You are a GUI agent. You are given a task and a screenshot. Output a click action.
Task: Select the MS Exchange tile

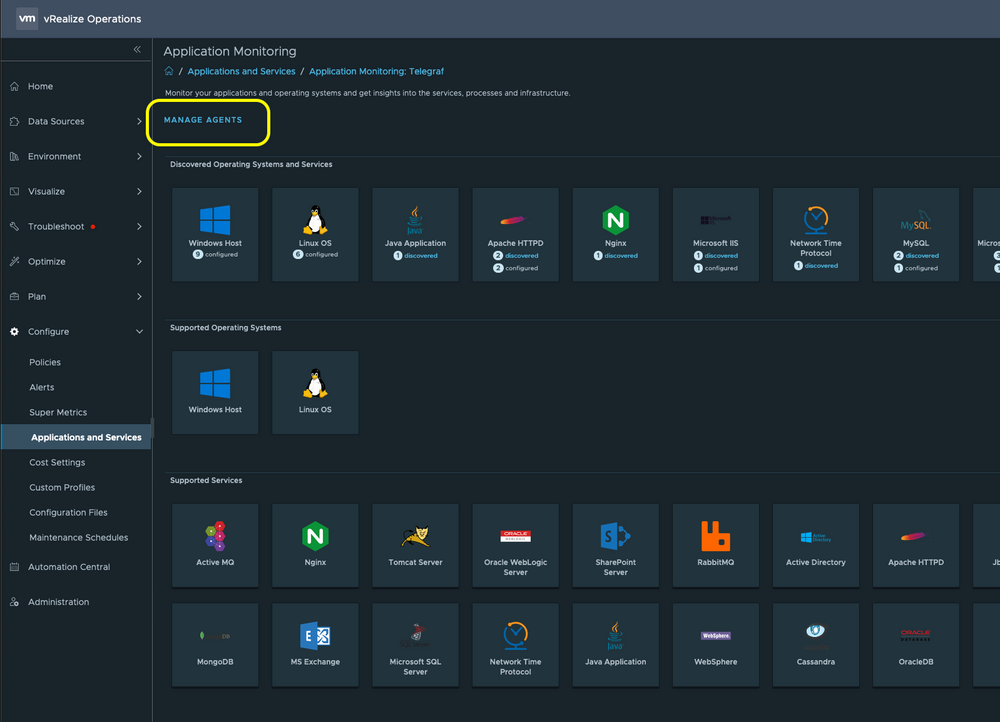tap(315, 645)
